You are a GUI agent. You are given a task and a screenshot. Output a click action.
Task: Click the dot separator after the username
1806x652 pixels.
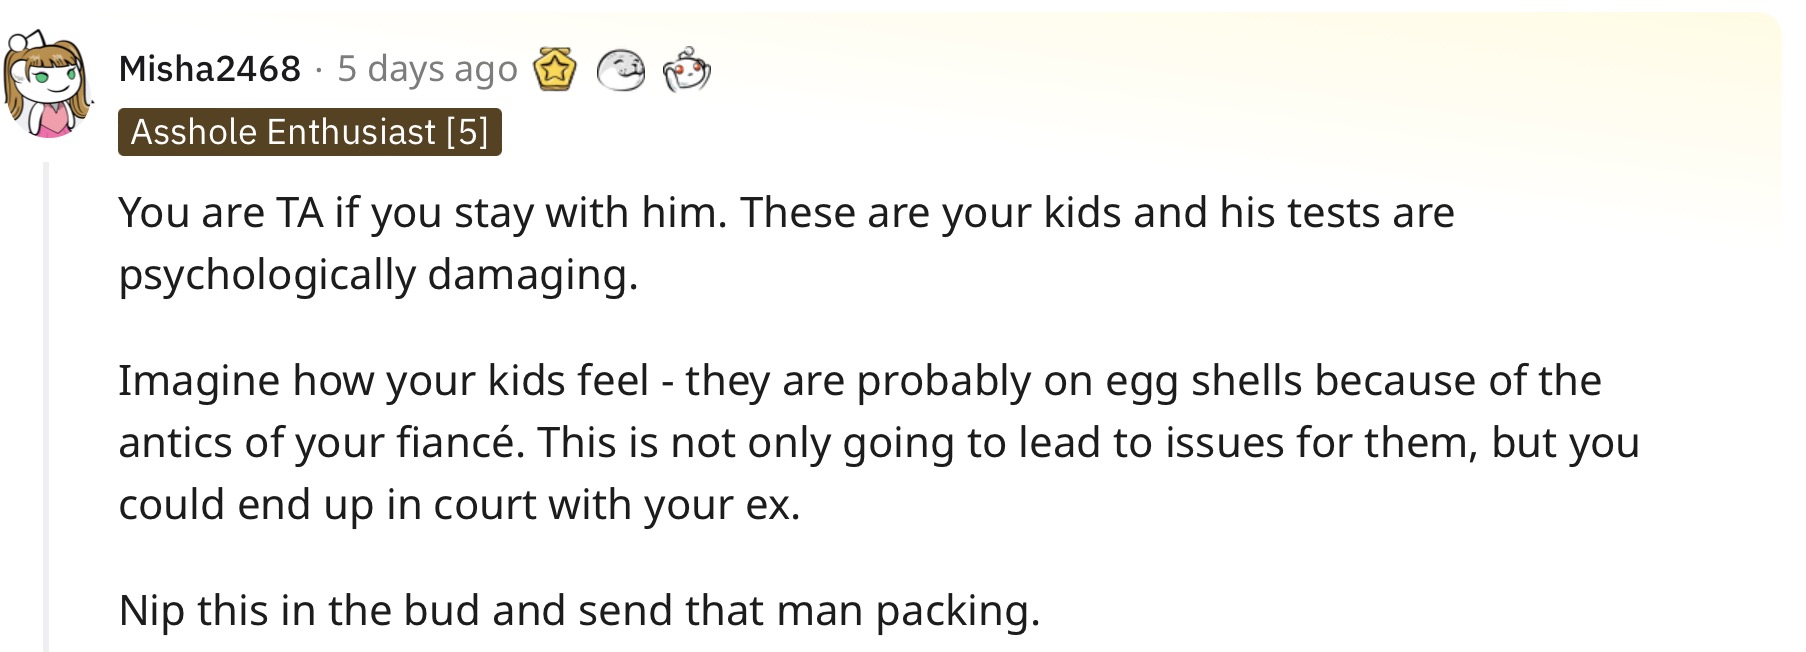coord(318,69)
